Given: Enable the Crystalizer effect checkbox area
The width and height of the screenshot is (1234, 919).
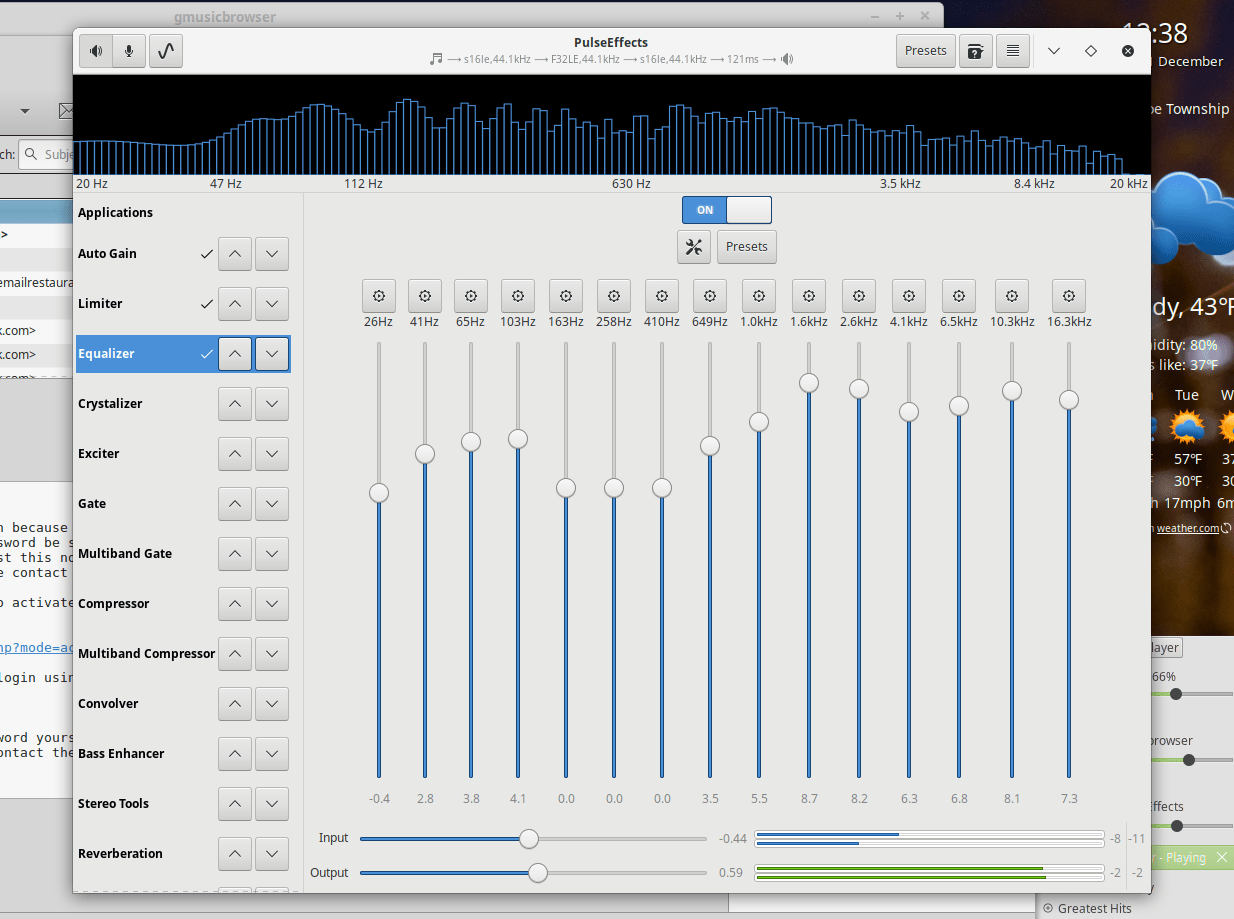Looking at the screenshot, I should (x=206, y=403).
